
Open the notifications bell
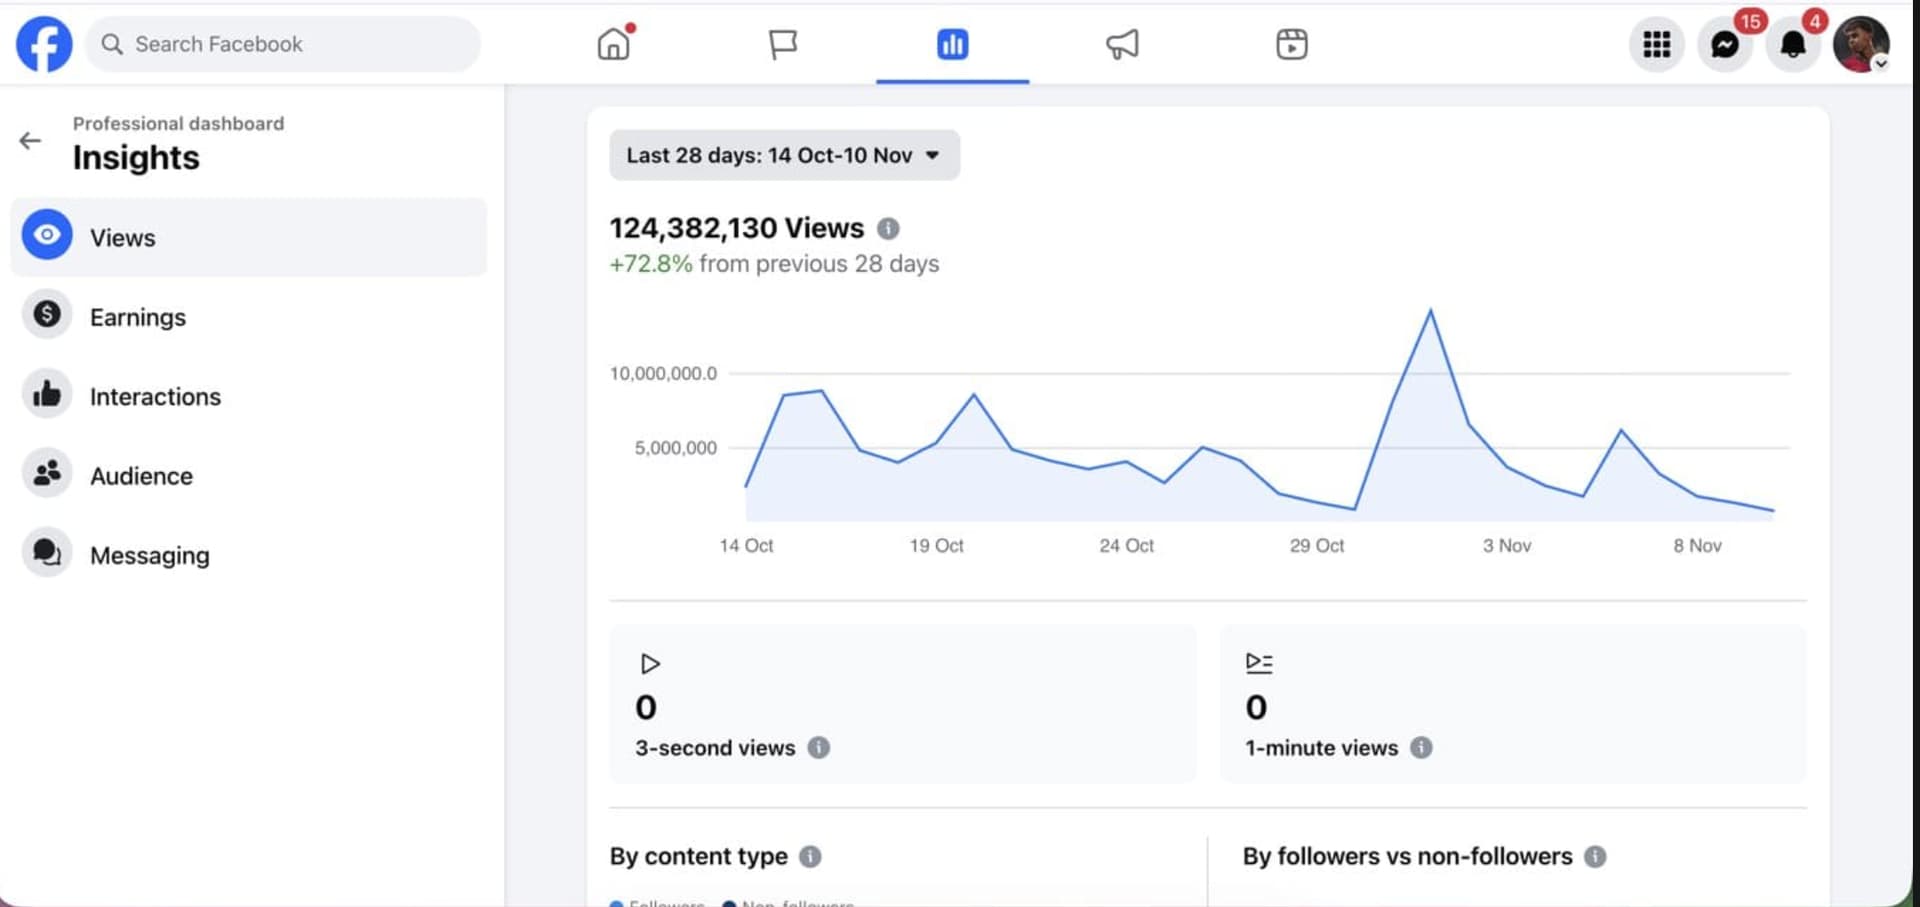pos(1793,44)
